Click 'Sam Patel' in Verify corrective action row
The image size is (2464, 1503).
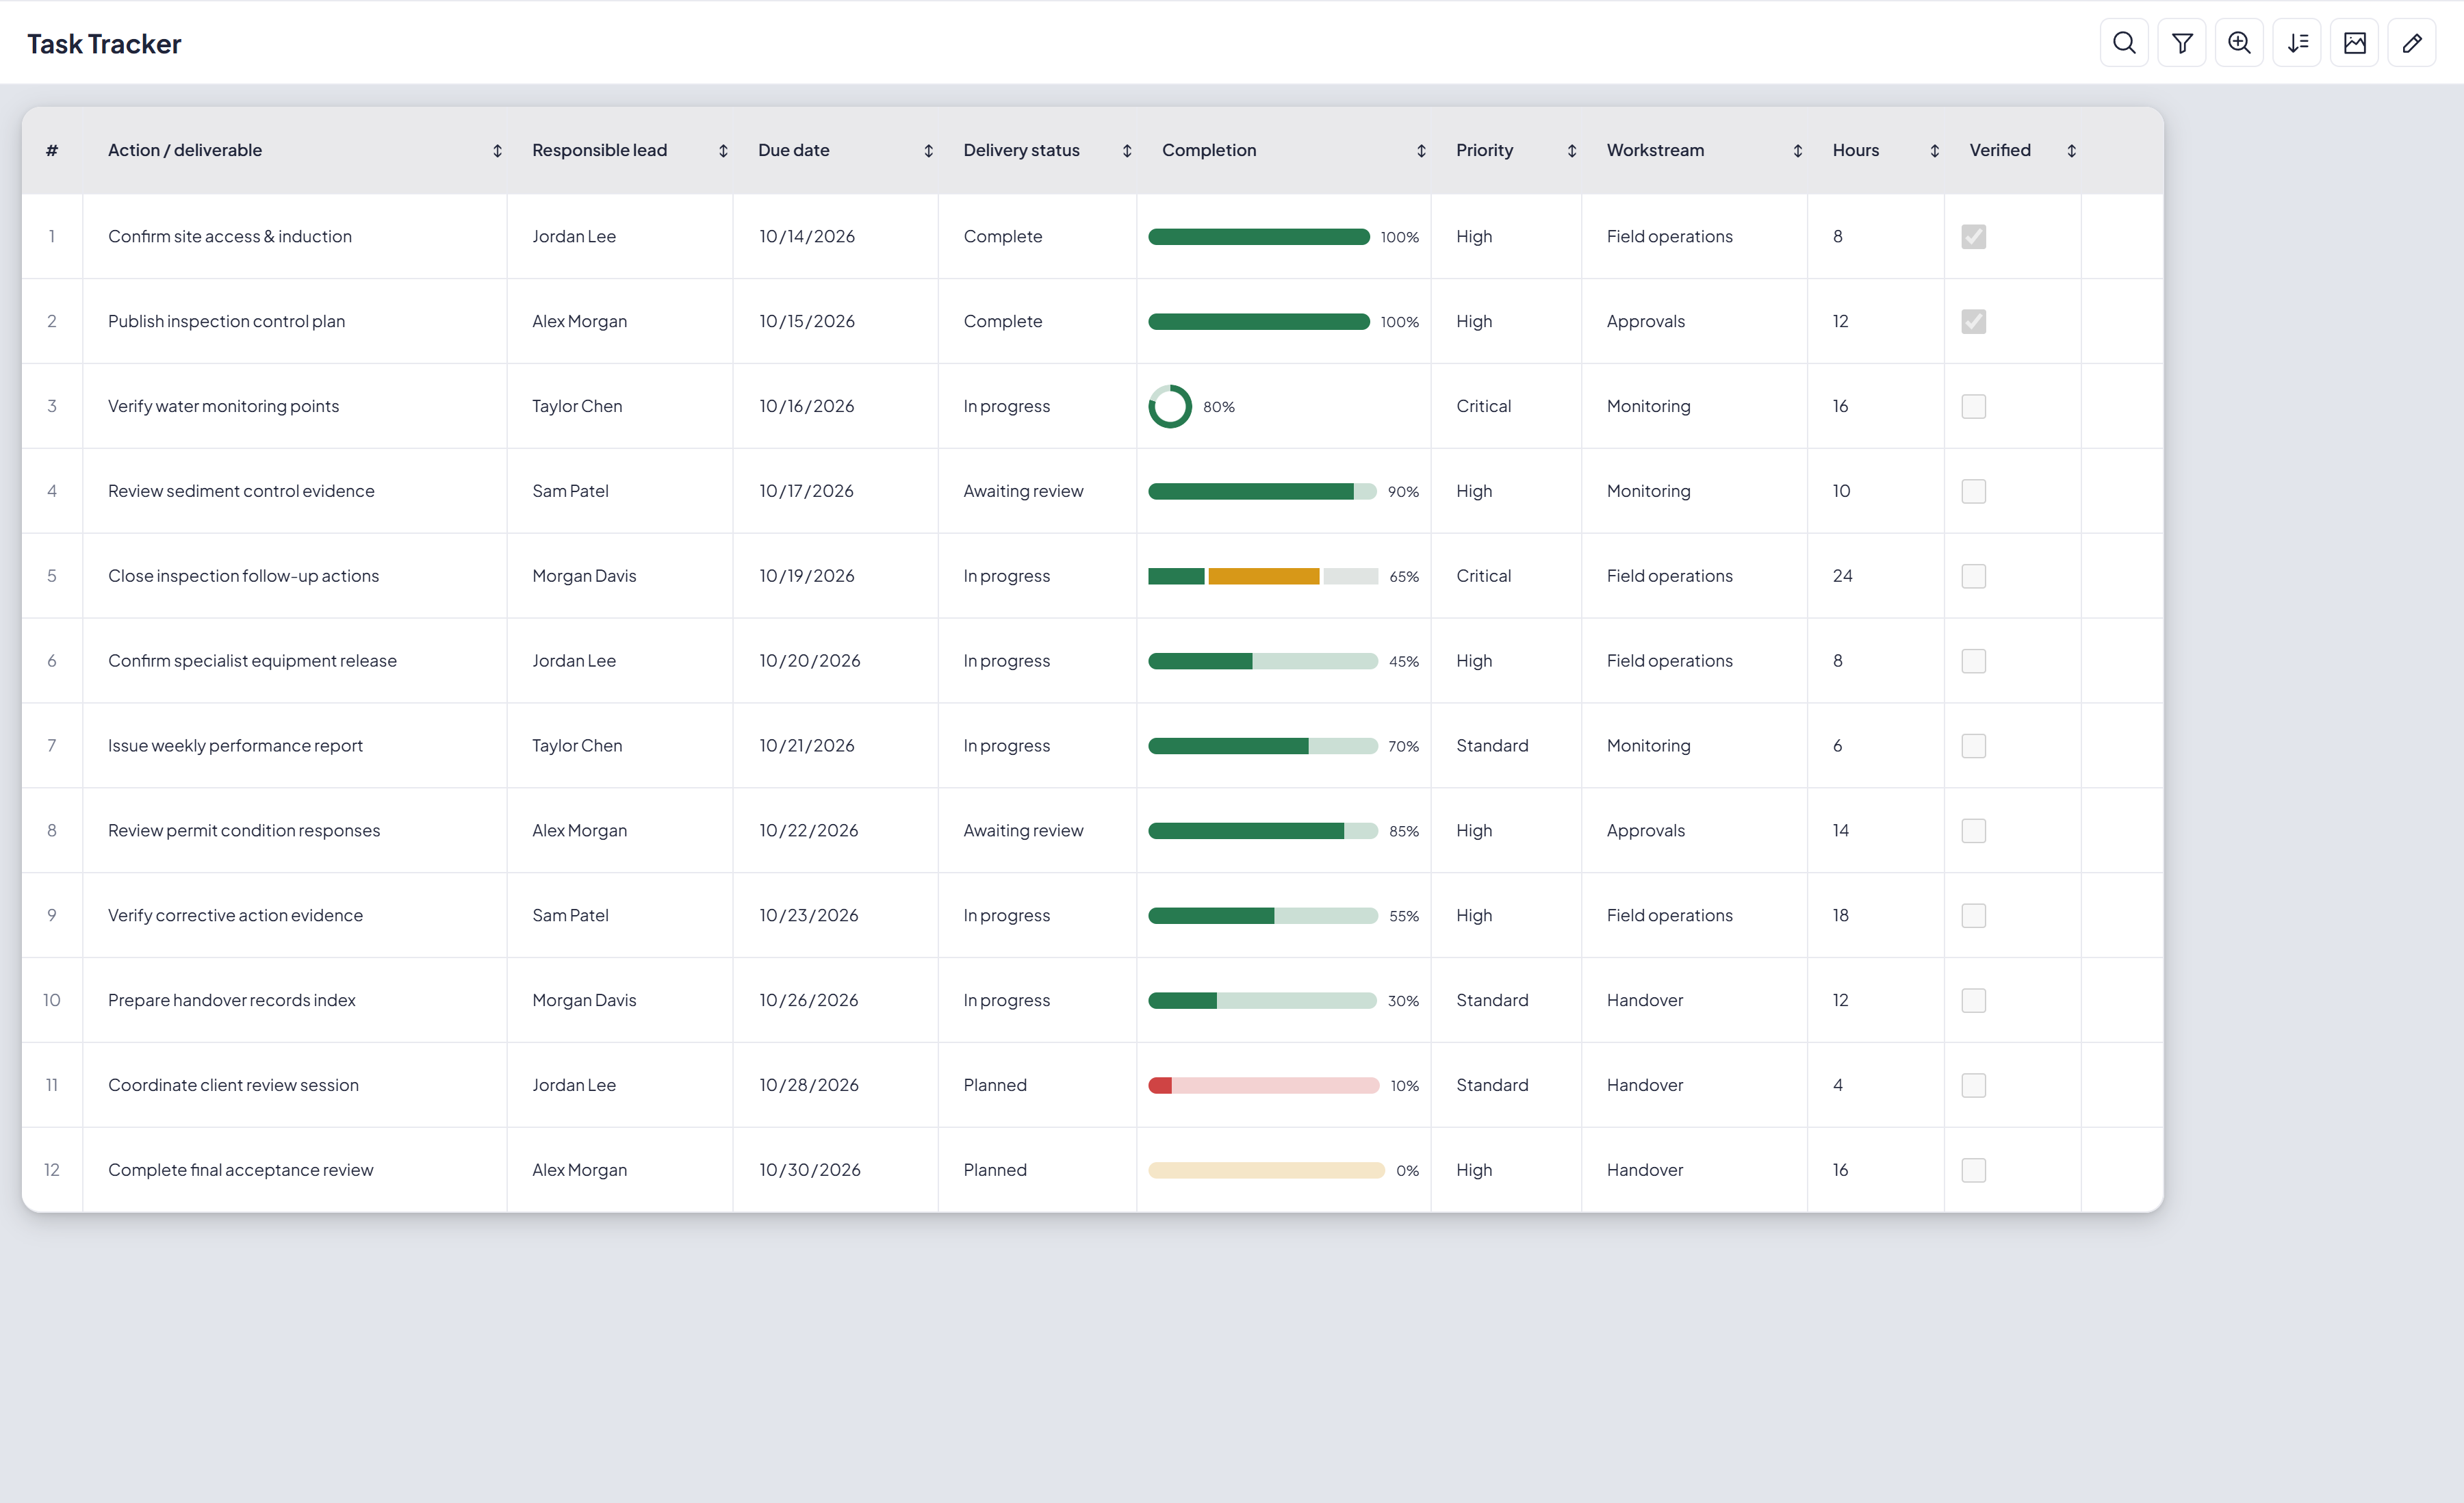[570, 915]
